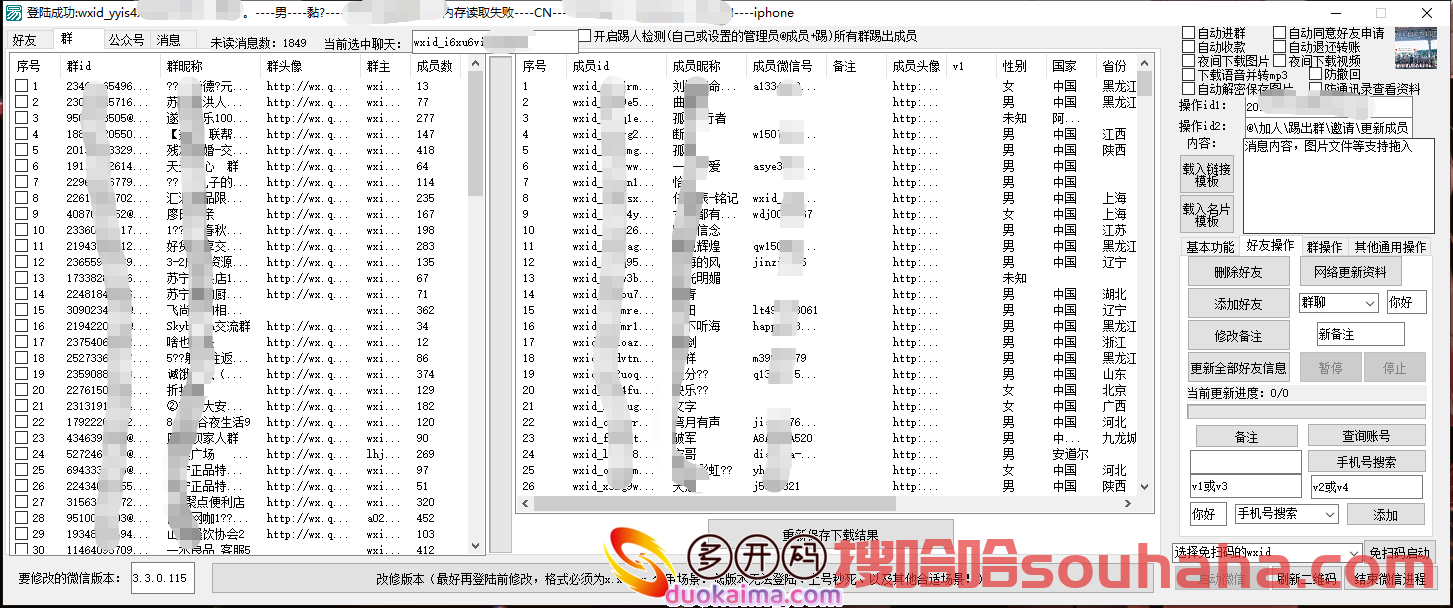Tick the checkbox for group row 1

point(21,86)
